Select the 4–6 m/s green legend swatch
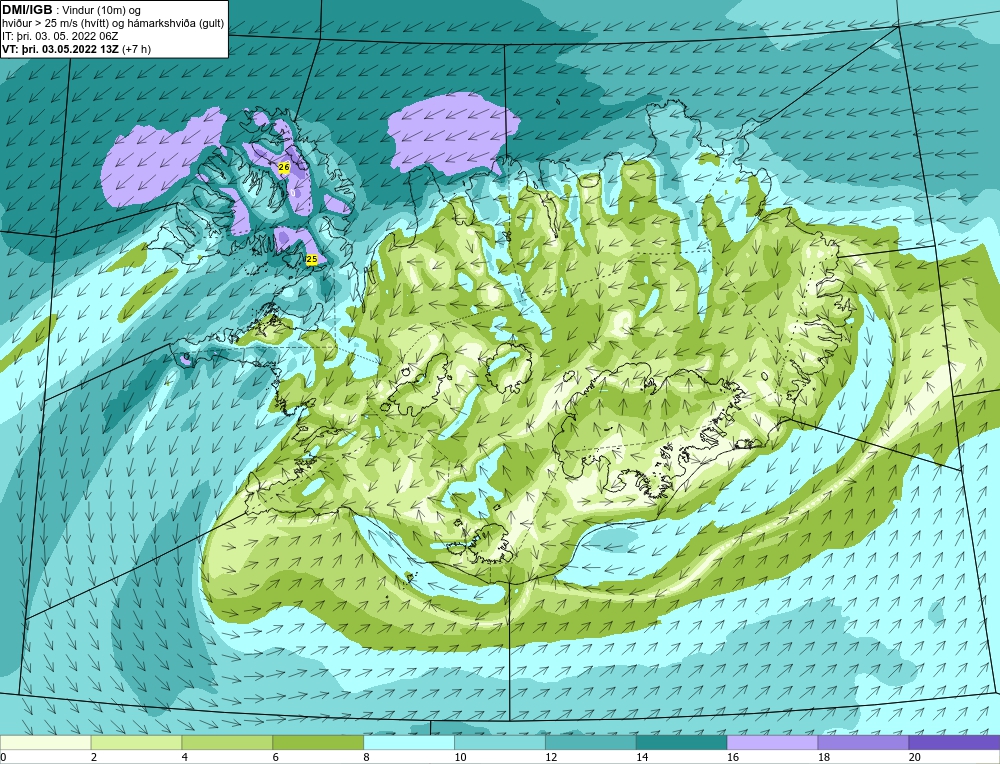The image size is (1000, 764). [227, 742]
